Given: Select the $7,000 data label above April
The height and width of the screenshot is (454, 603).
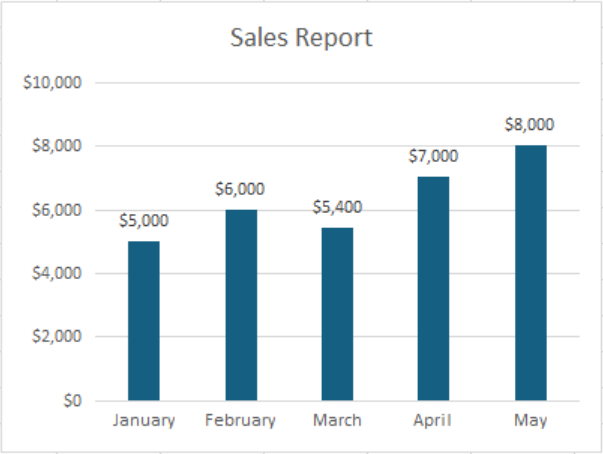Looking at the screenshot, I should pyautogui.click(x=433, y=156).
